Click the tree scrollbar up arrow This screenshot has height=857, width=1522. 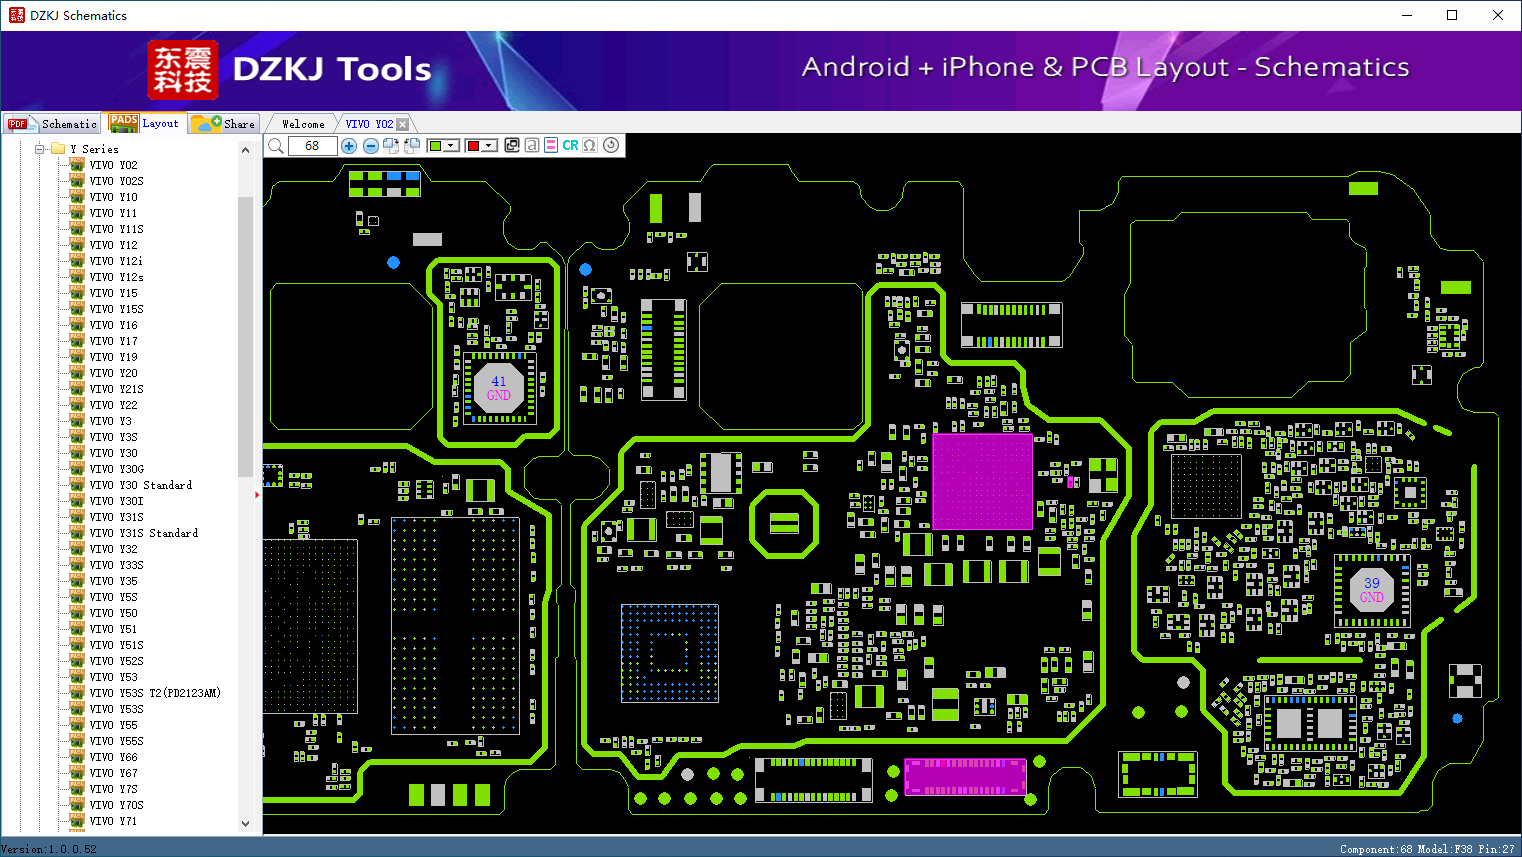246,150
